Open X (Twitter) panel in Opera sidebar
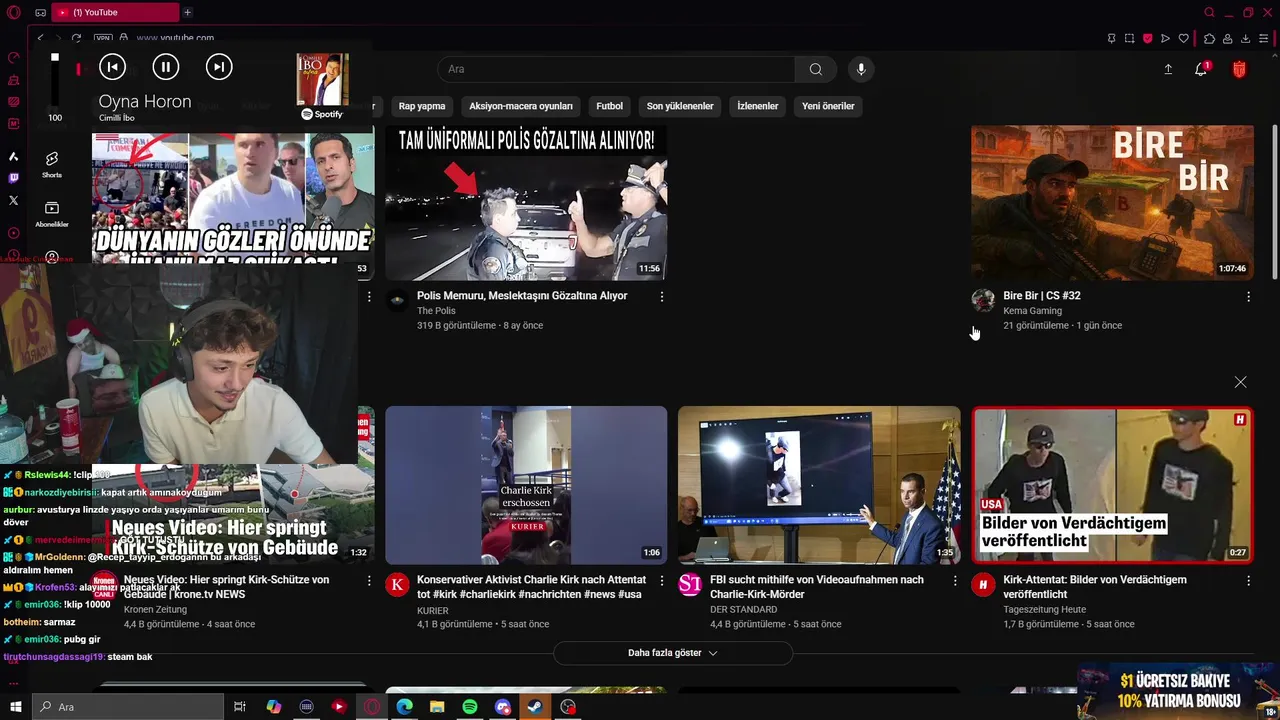 [14, 200]
